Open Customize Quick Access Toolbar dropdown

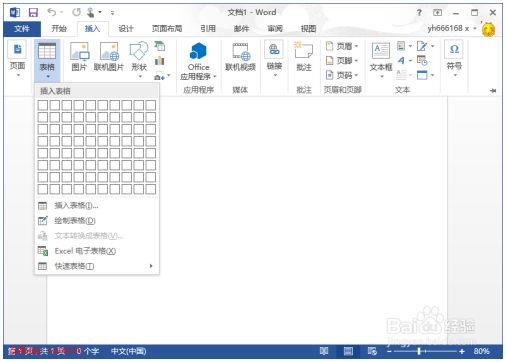(x=113, y=13)
